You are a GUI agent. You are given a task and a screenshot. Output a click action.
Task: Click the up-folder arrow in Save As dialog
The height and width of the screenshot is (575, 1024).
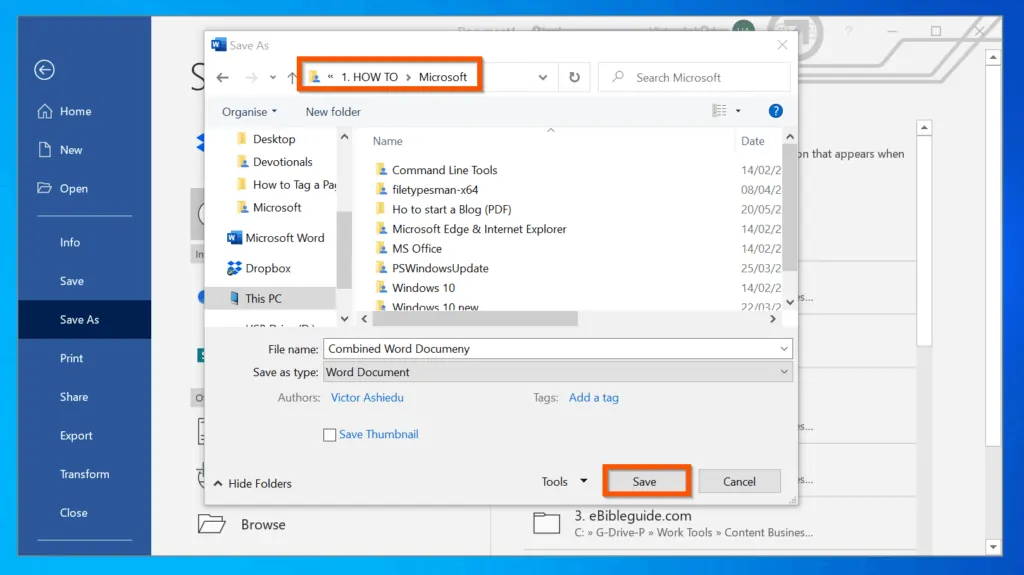[292, 77]
